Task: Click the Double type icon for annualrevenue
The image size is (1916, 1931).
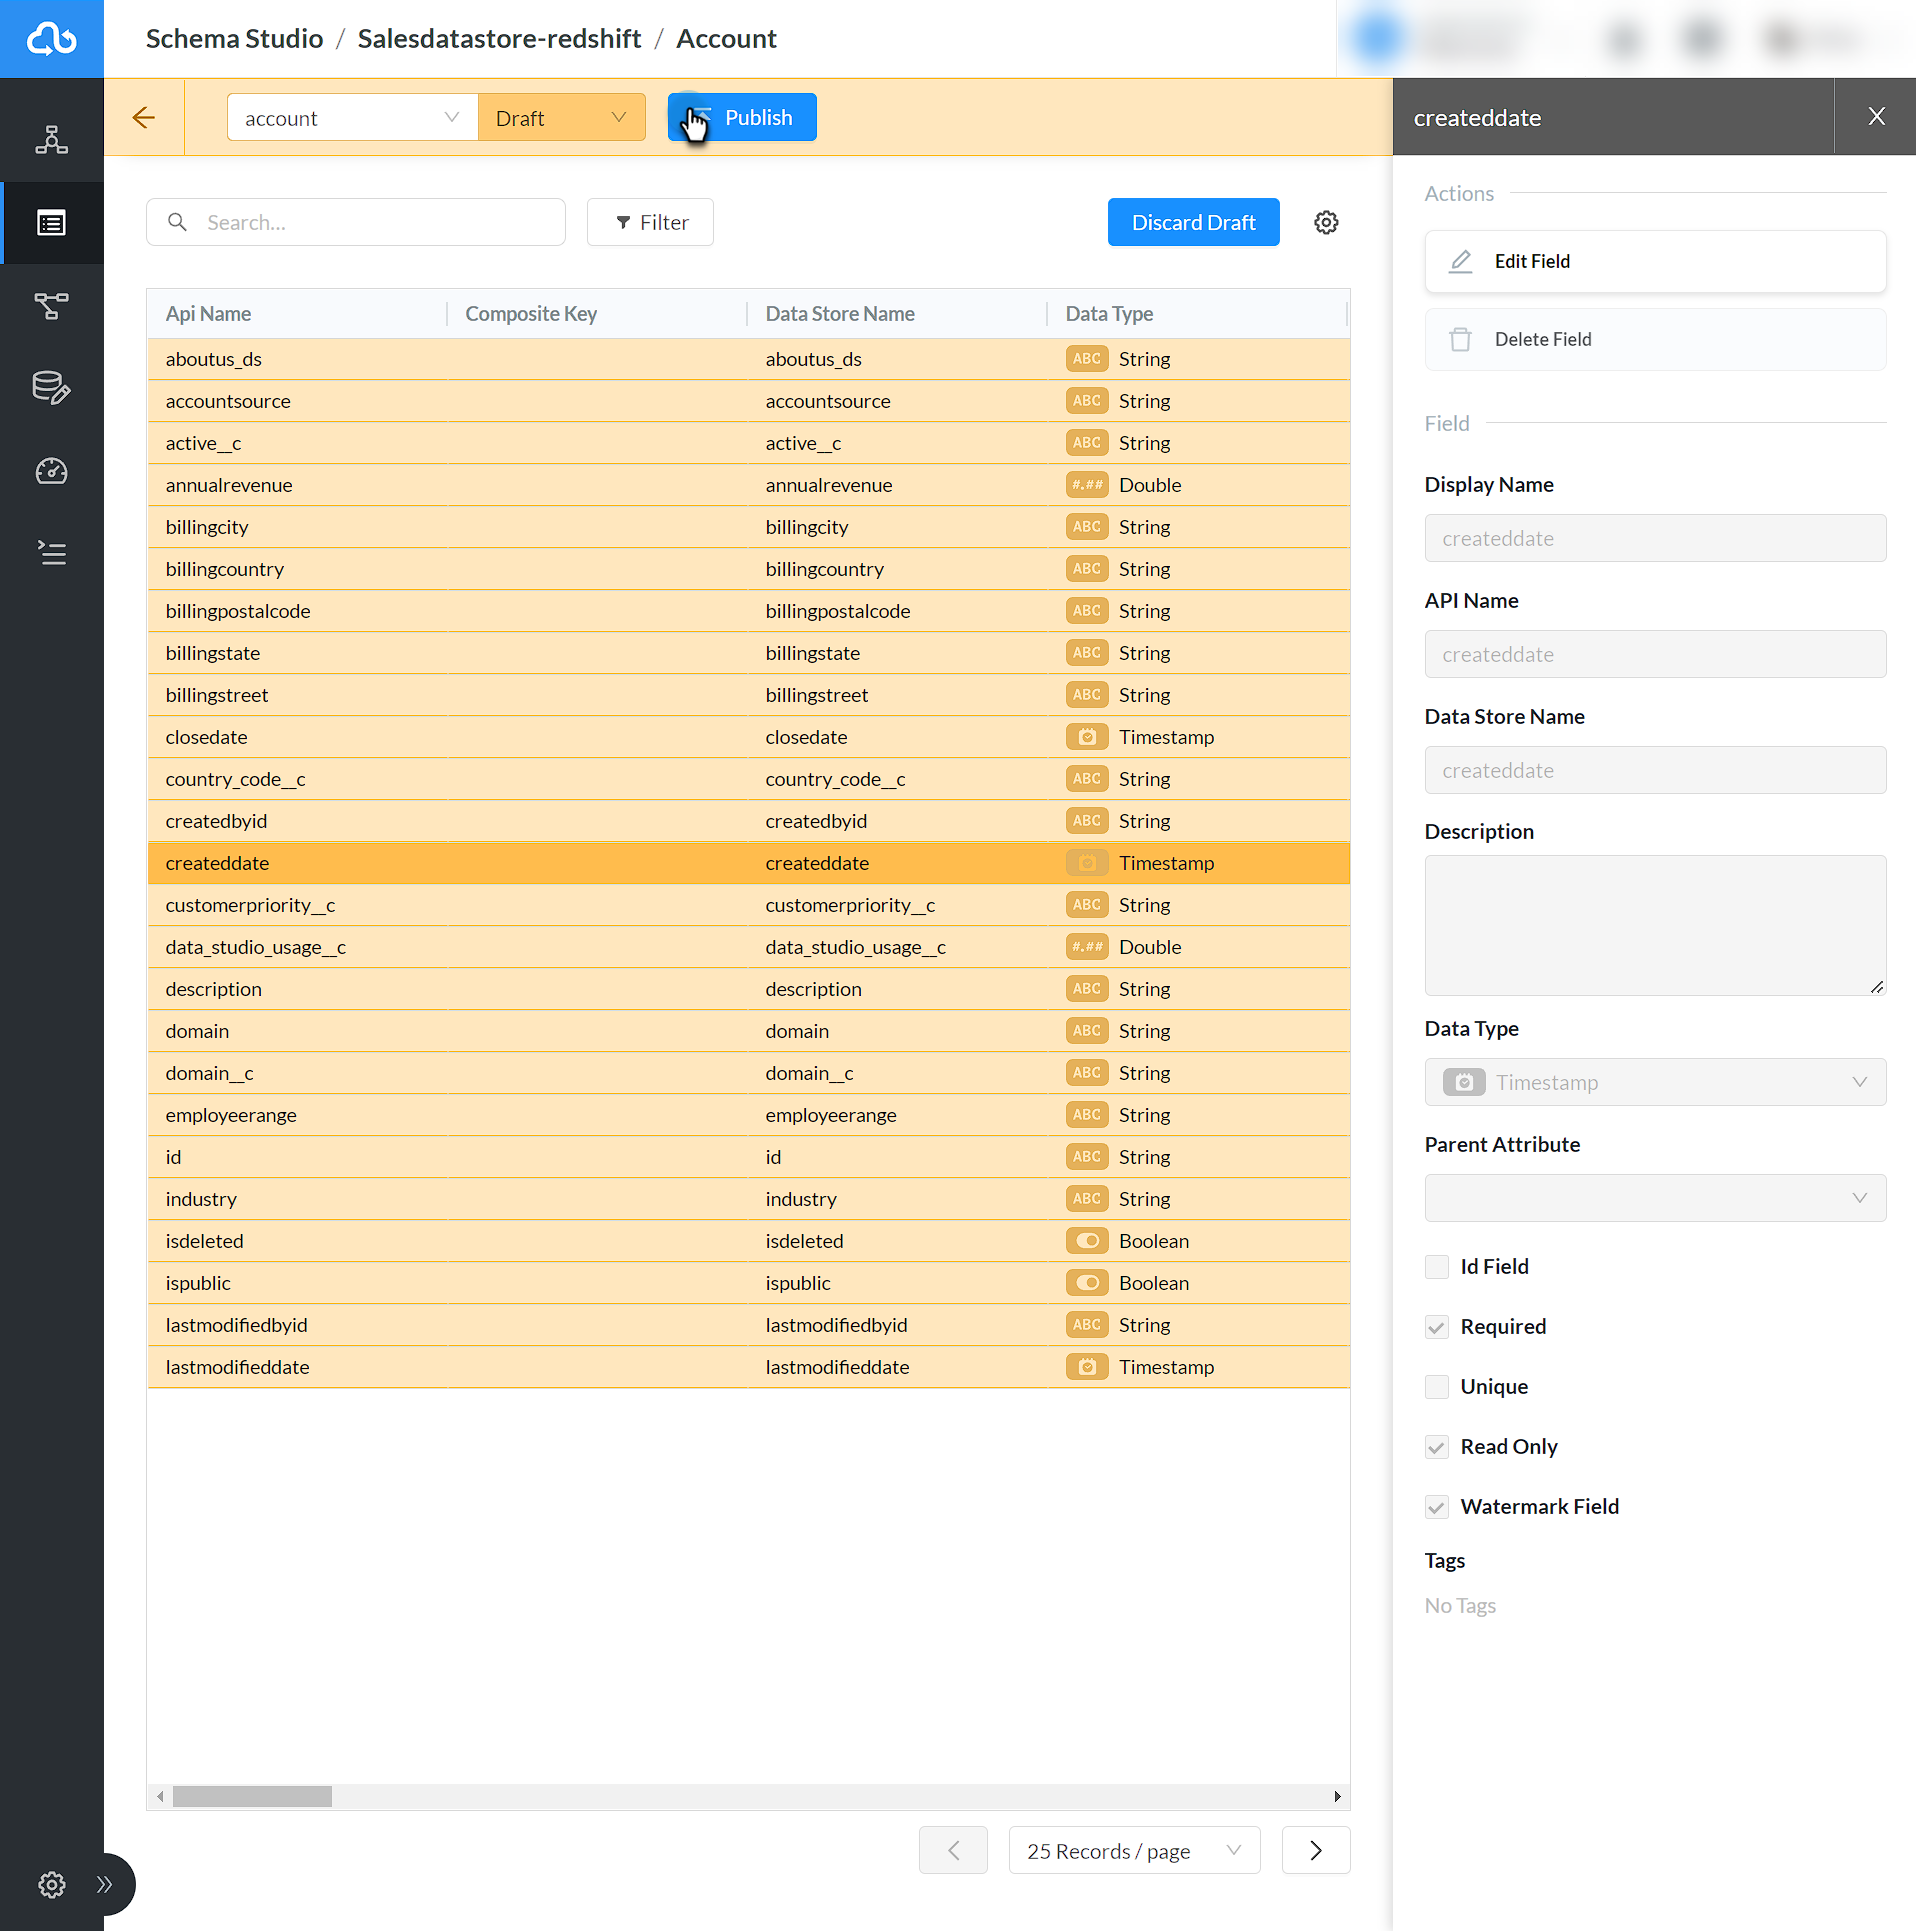Action: pyautogui.click(x=1086, y=485)
